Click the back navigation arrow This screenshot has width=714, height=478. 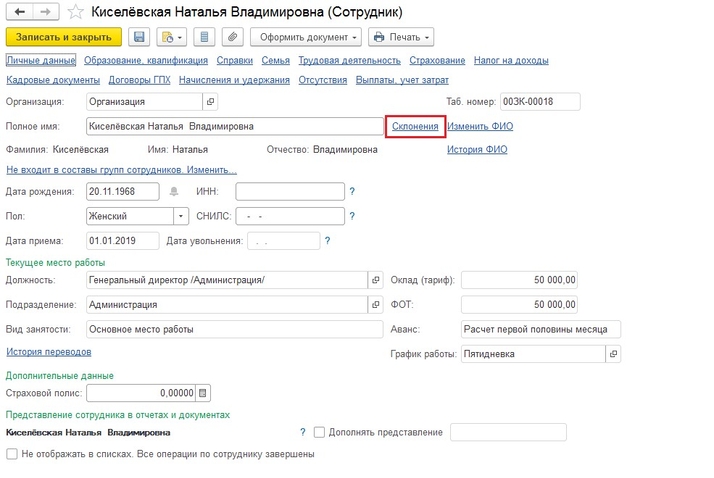coord(19,12)
